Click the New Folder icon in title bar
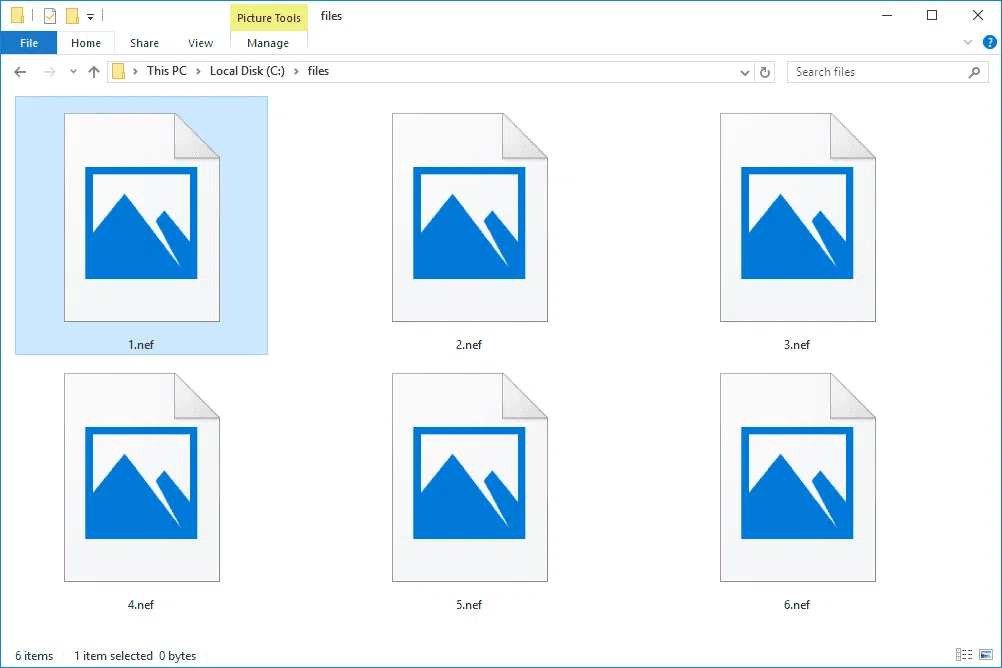This screenshot has width=1002, height=668. tap(72, 16)
